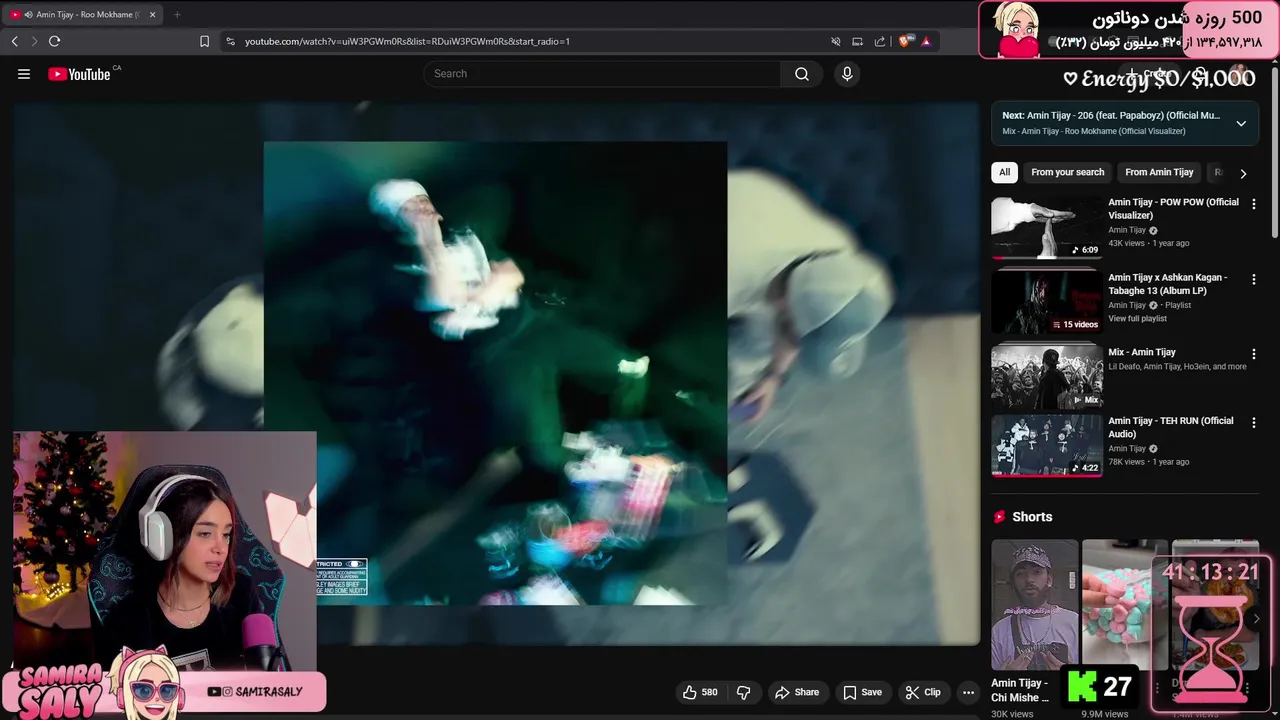Screen dimensions: 1280x720
Task: Show more filter chips with the arrow
Action: (1243, 173)
